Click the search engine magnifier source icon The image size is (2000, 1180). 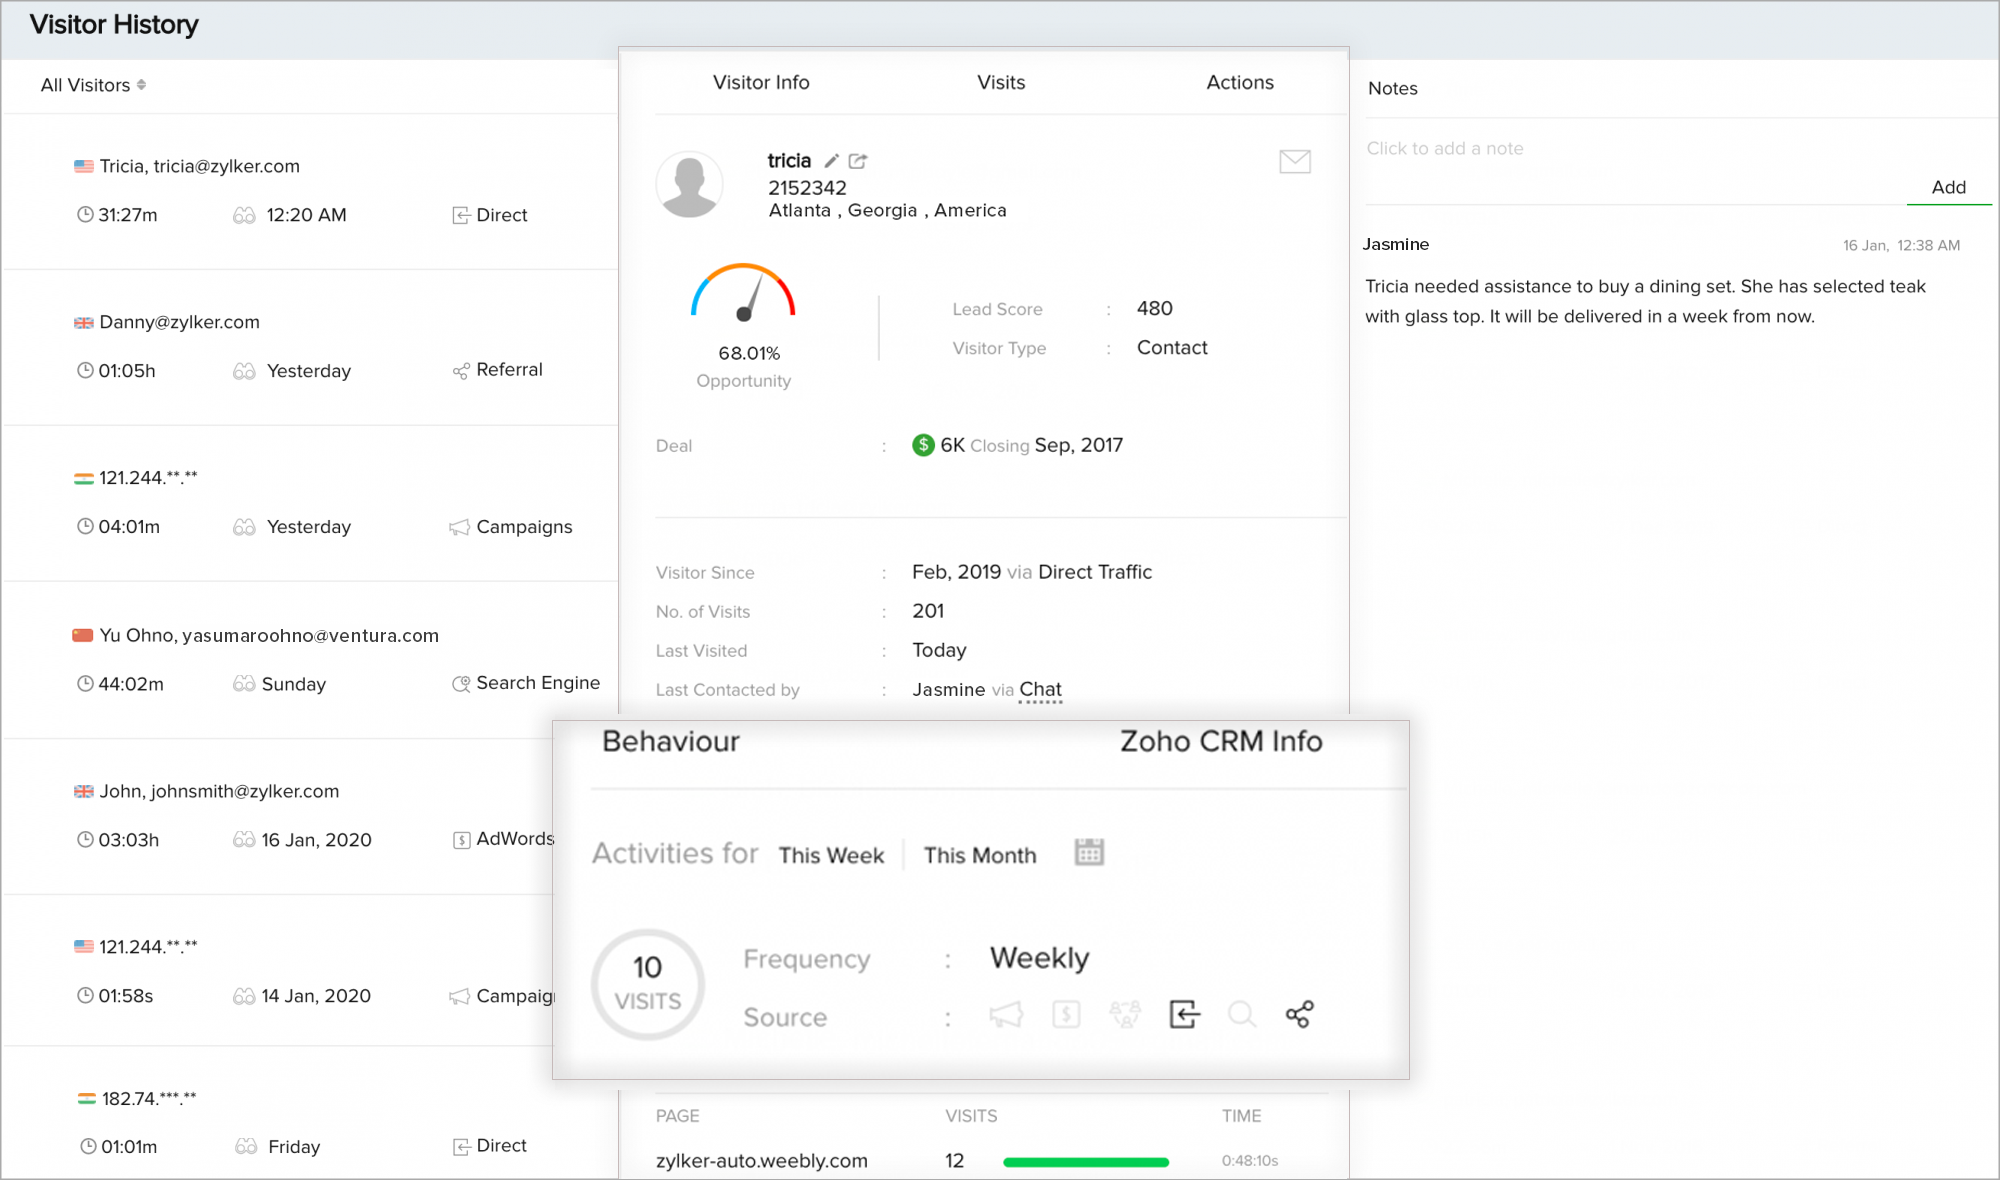pos(1241,1015)
